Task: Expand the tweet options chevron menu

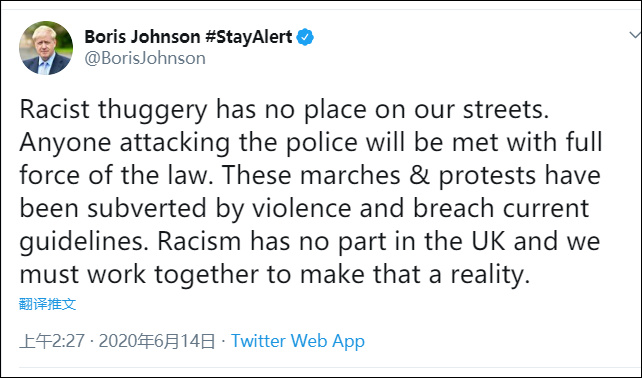Action: click(635, 35)
